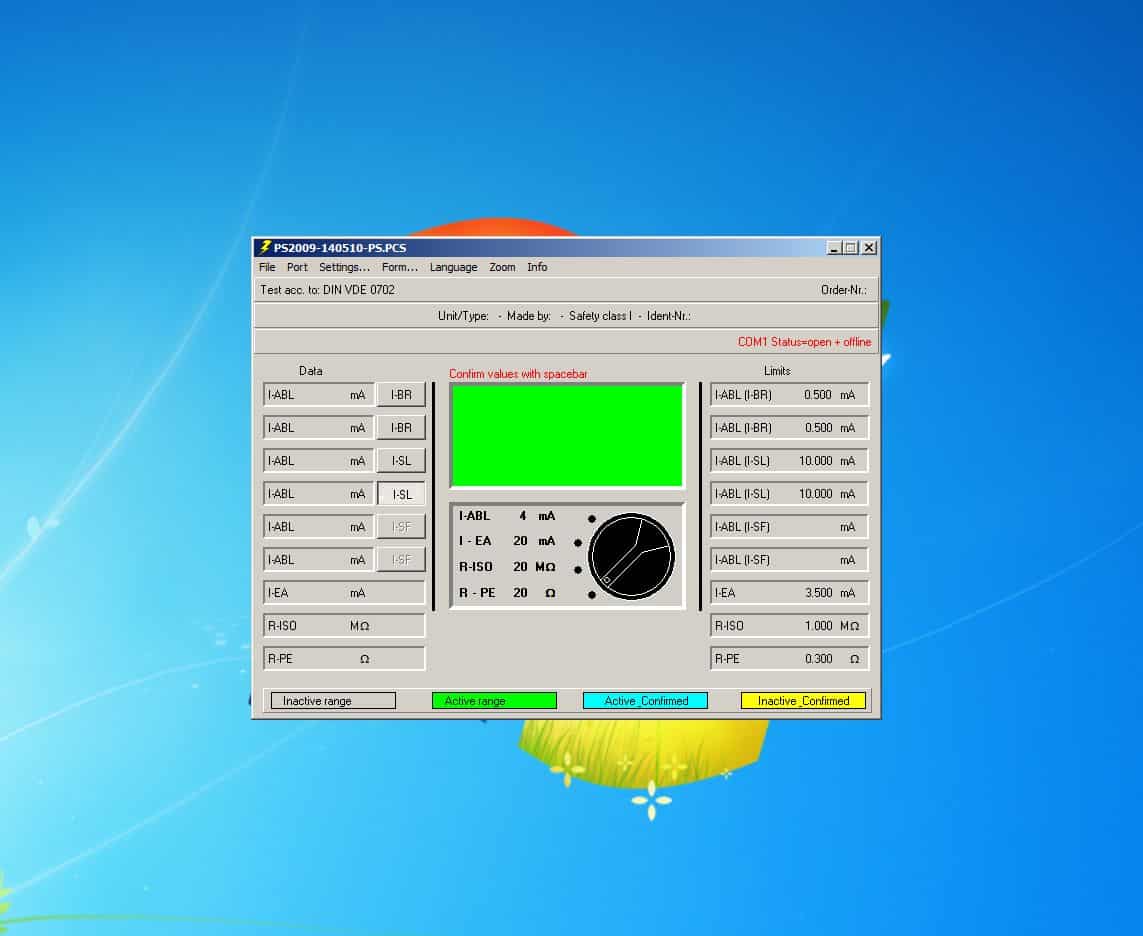
Task: Click the 'Confirm values with spacebar' text
Action: coord(518,373)
